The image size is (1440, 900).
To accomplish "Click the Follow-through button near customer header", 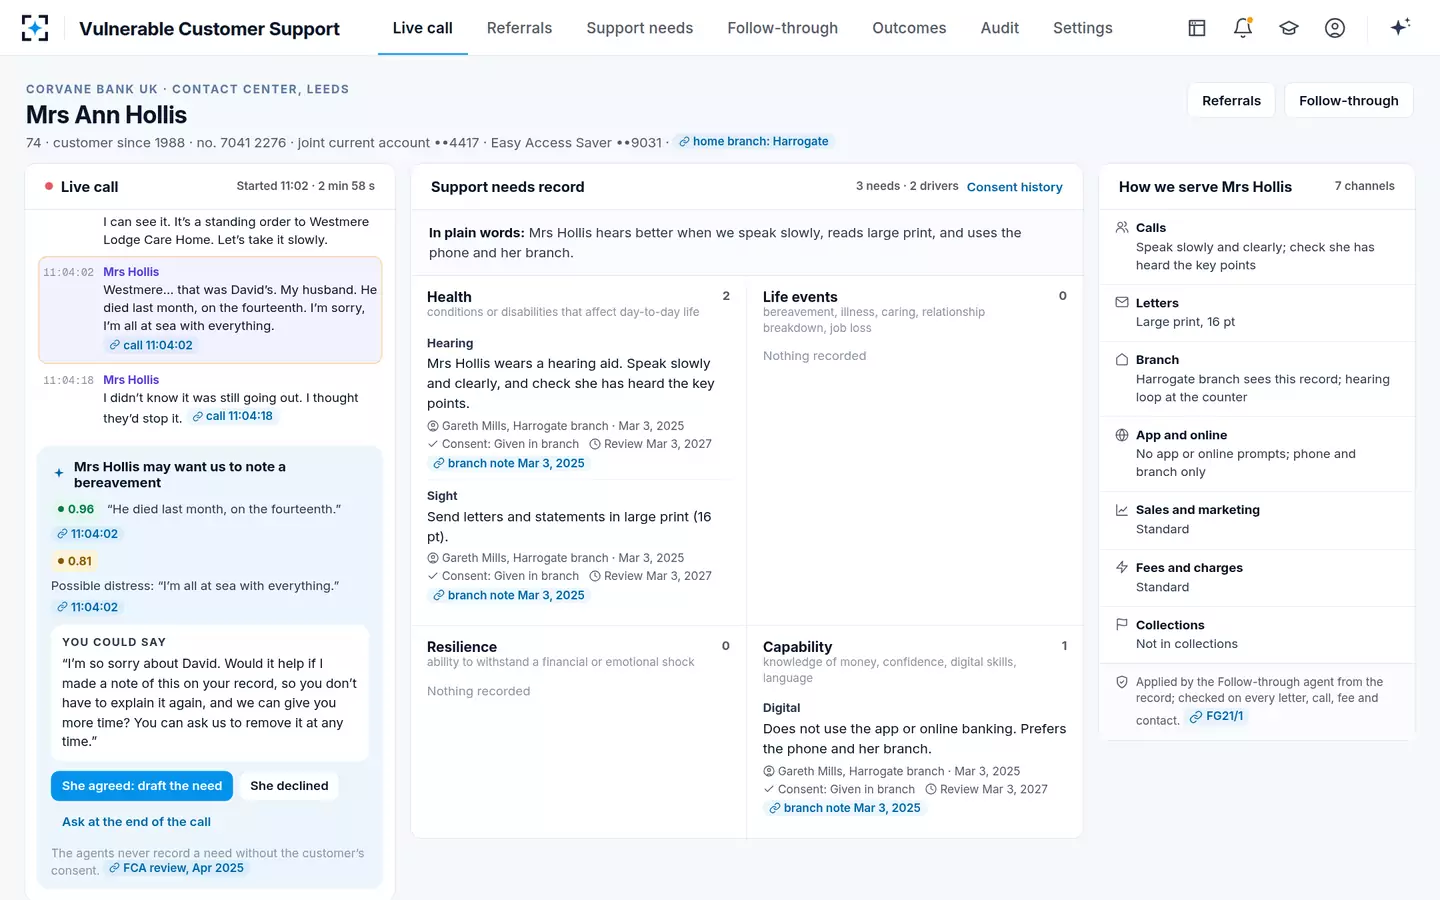I will pyautogui.click(x=1348, y=101).
